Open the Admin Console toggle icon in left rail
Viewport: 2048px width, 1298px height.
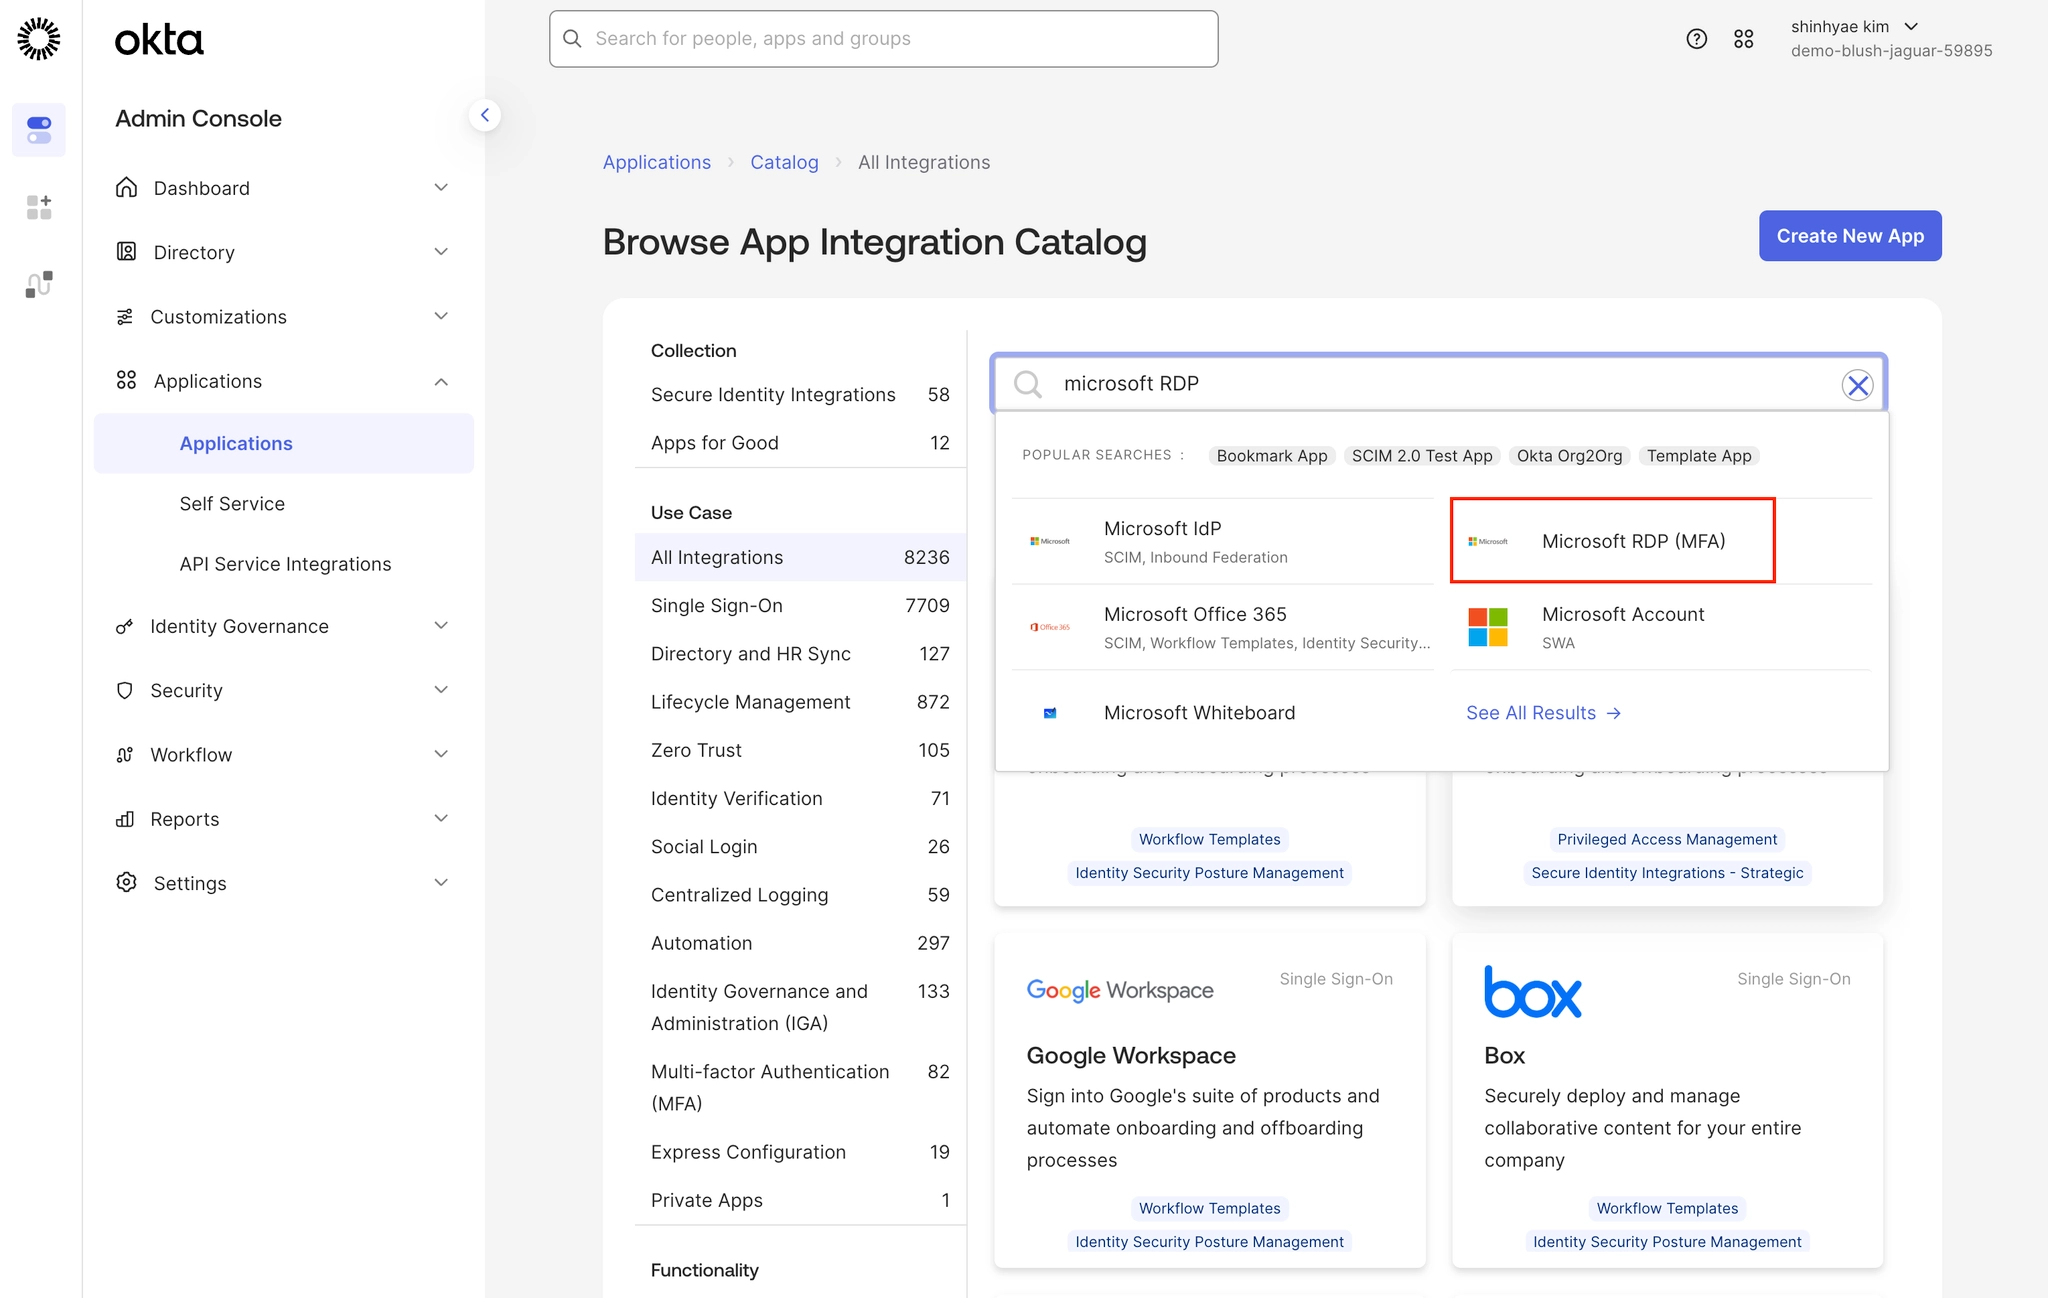click(39, 130)
